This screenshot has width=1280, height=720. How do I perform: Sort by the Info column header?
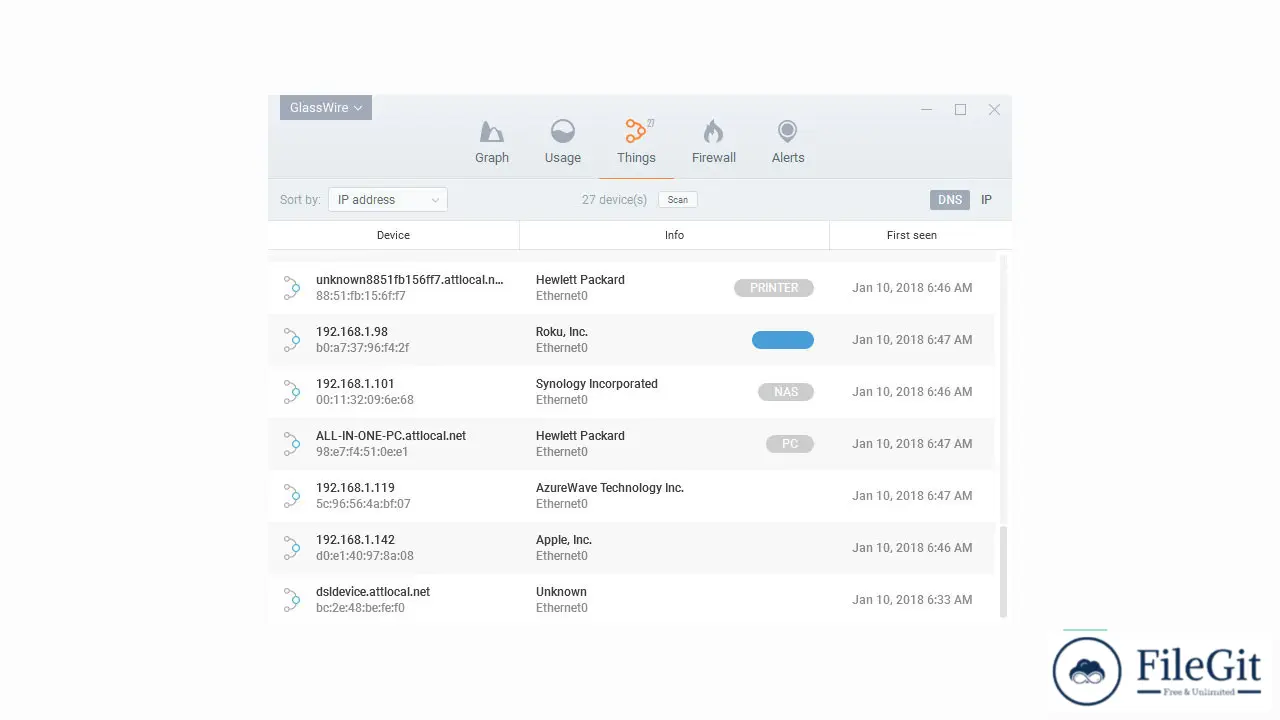pyautogui.click(x=675, y=235)
